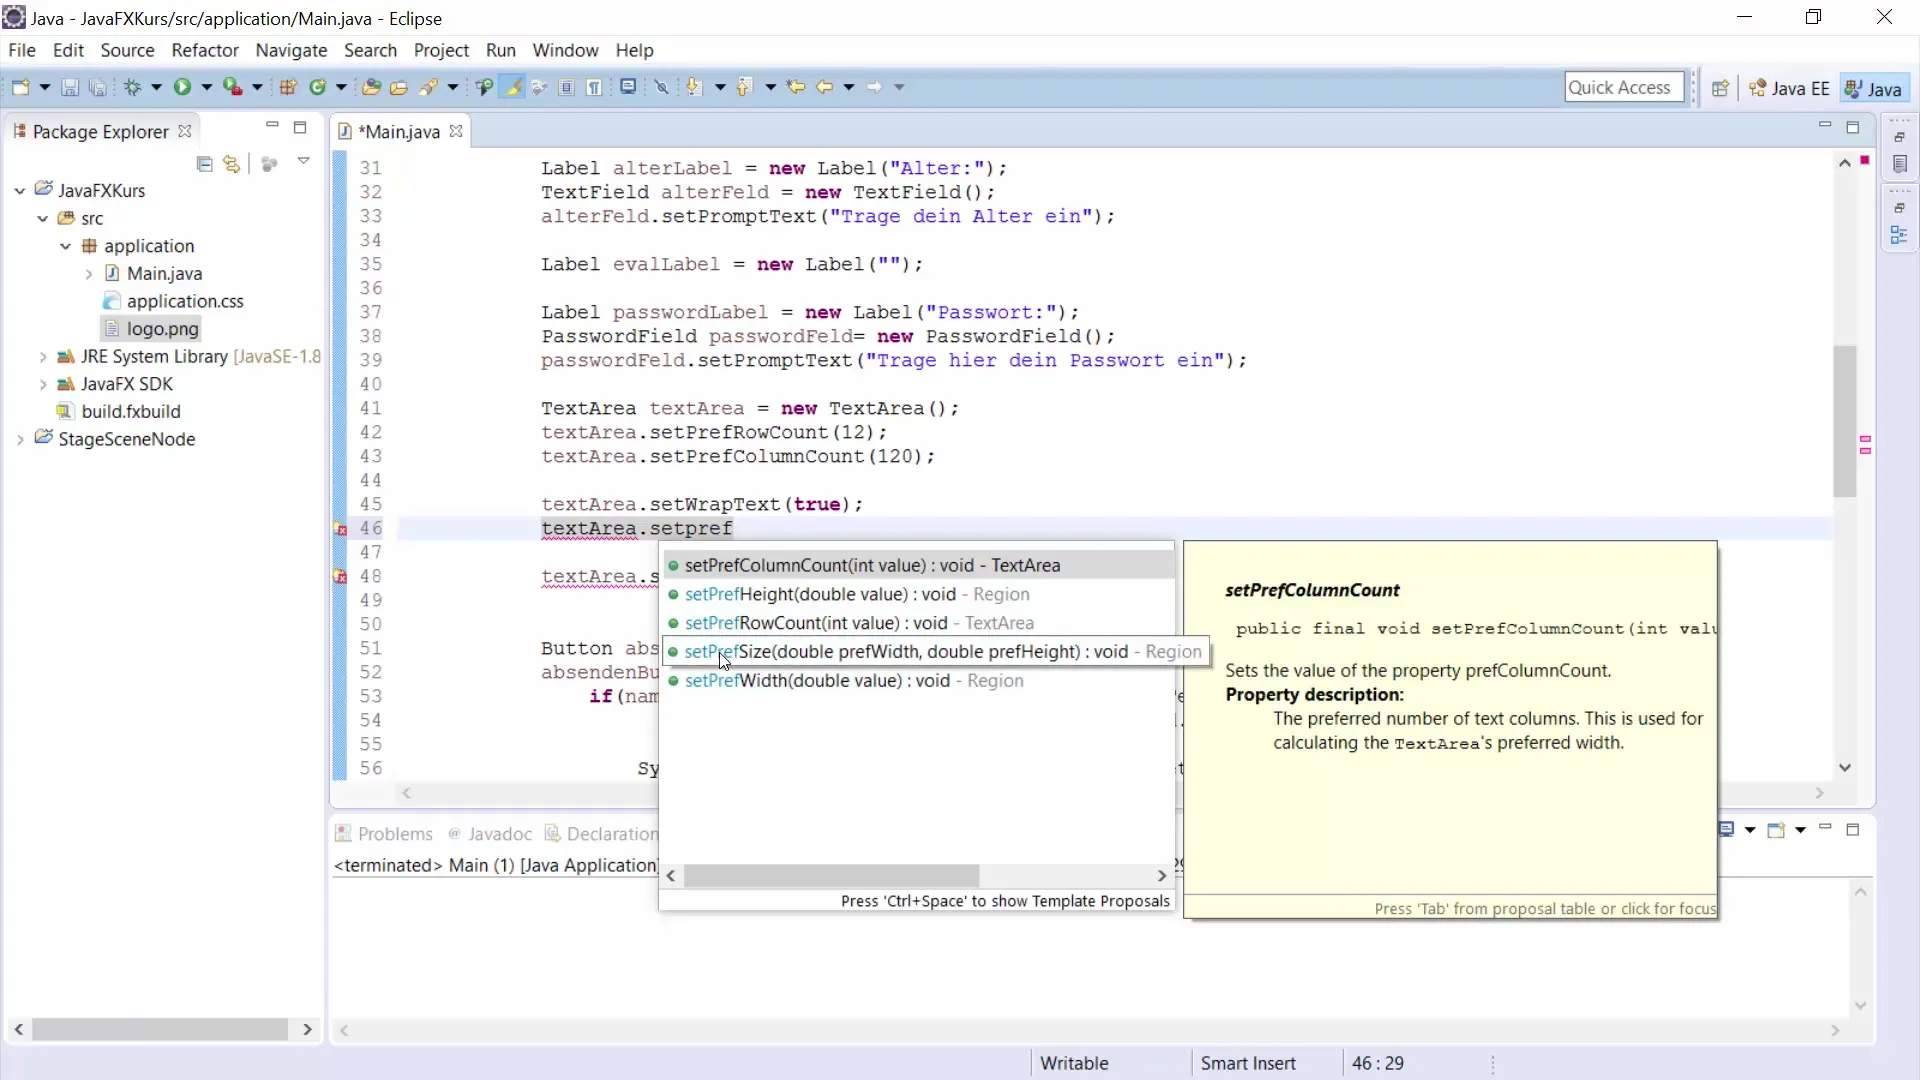Screen dimensions: 1920x1080
Task: Choose the setPrefSize proposal
Action: point(934,652)
